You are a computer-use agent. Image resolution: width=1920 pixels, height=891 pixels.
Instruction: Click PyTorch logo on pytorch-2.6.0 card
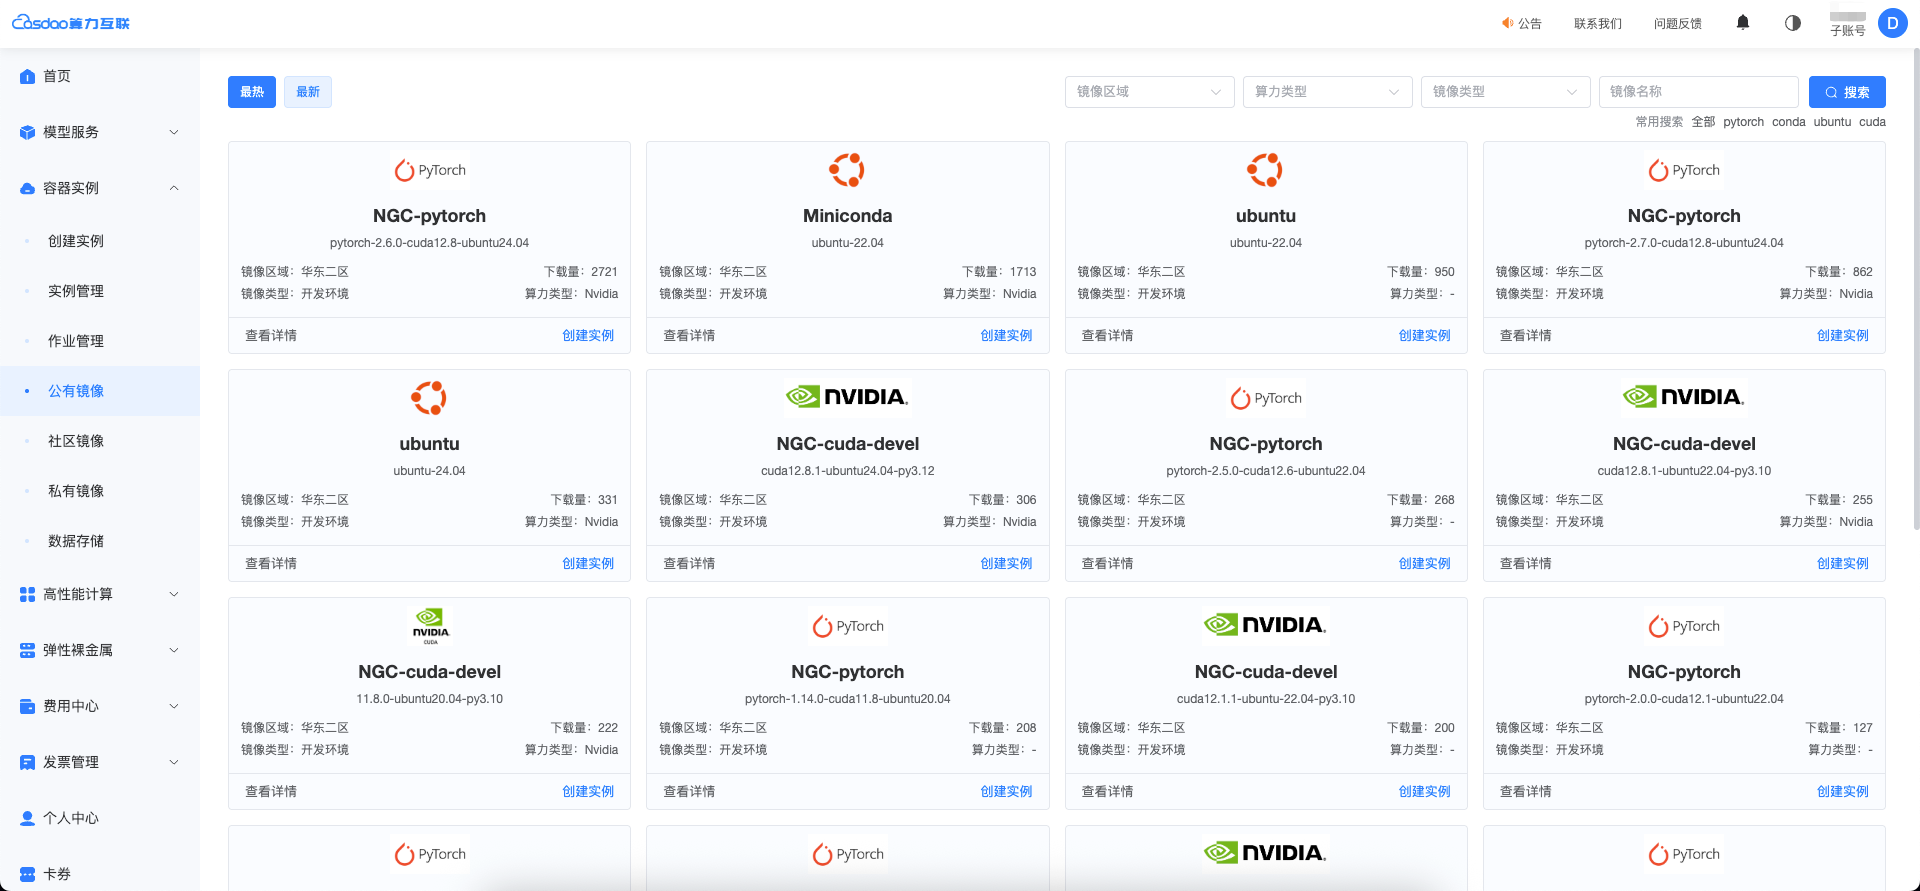point(430,170)
